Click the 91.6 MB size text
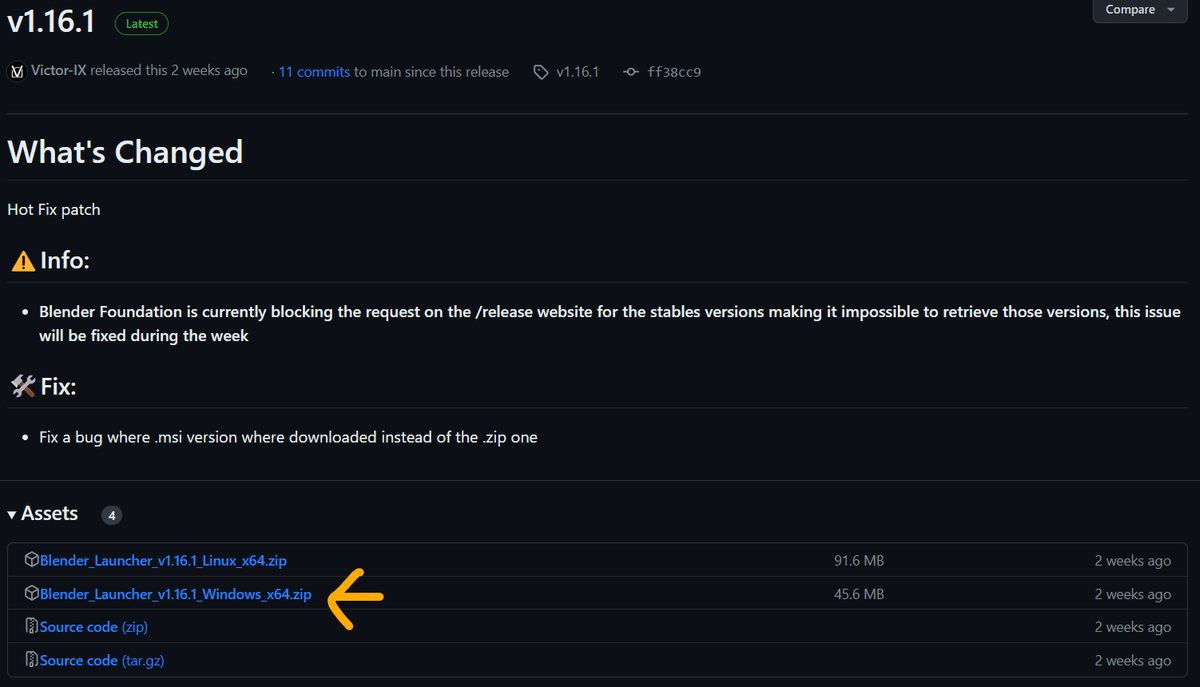 pyautogui.click(x=859, y=561)
